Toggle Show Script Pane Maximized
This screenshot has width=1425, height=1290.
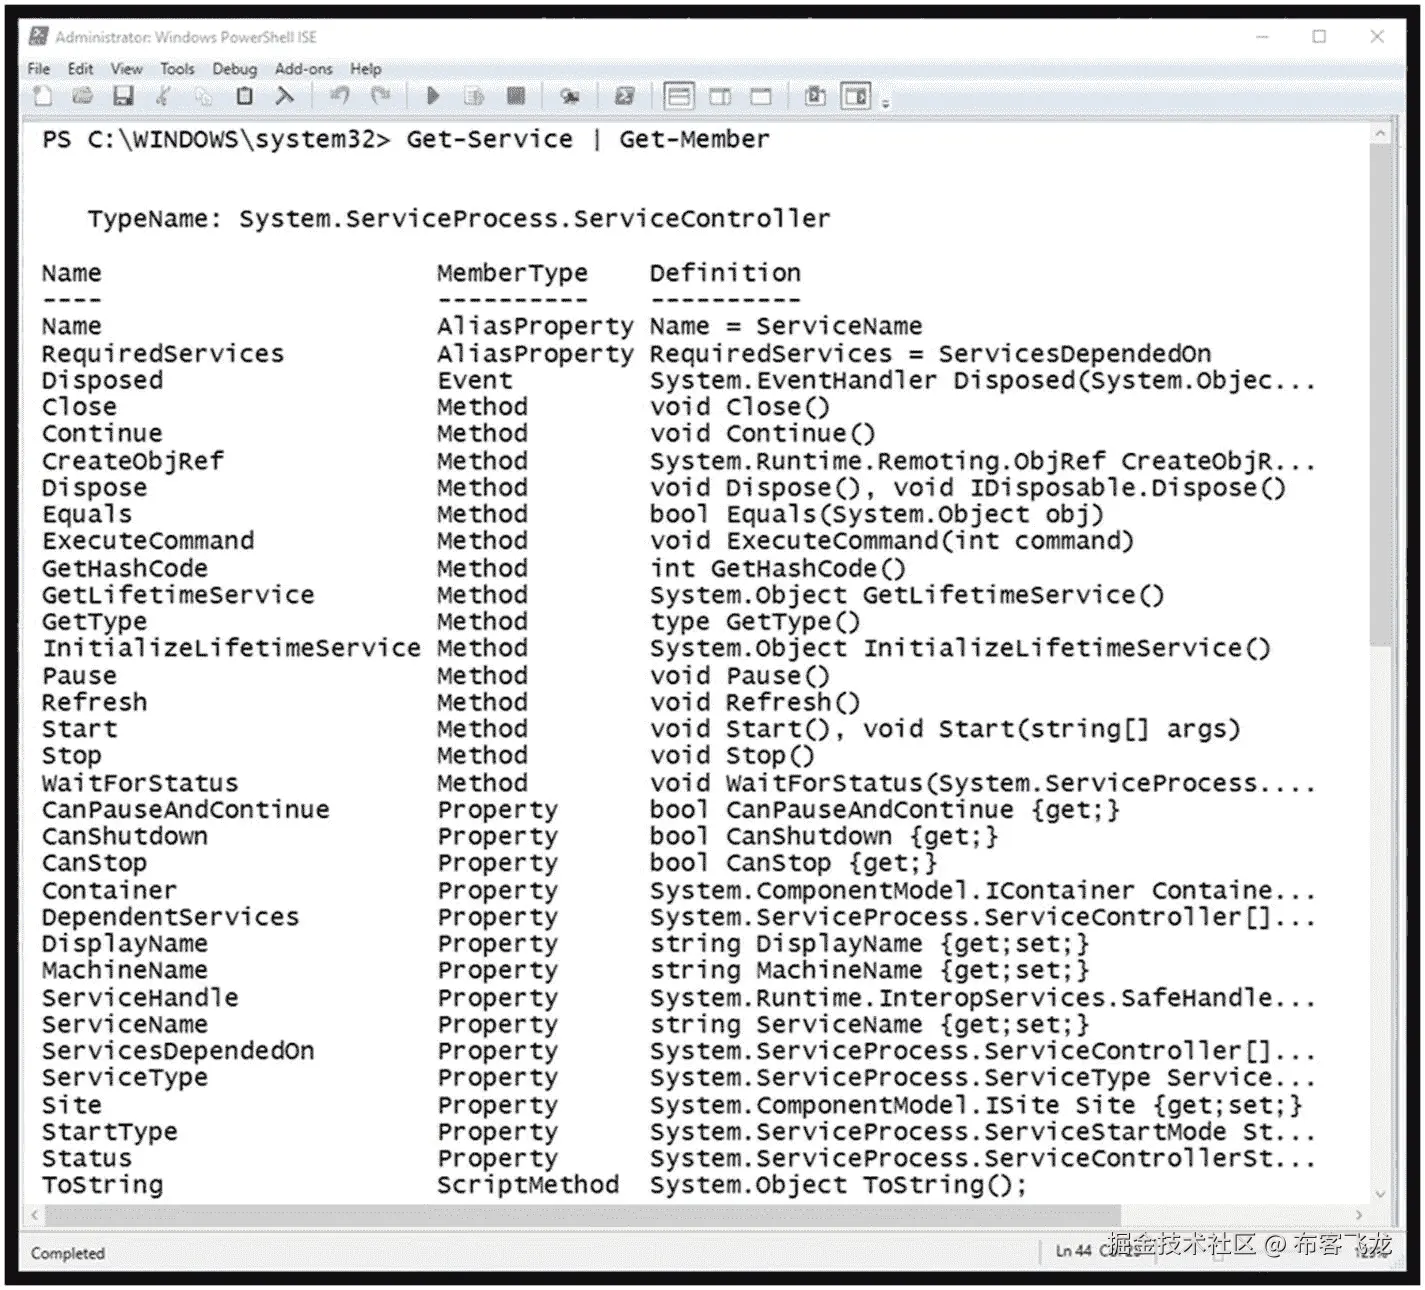click(x=759, y=96)
